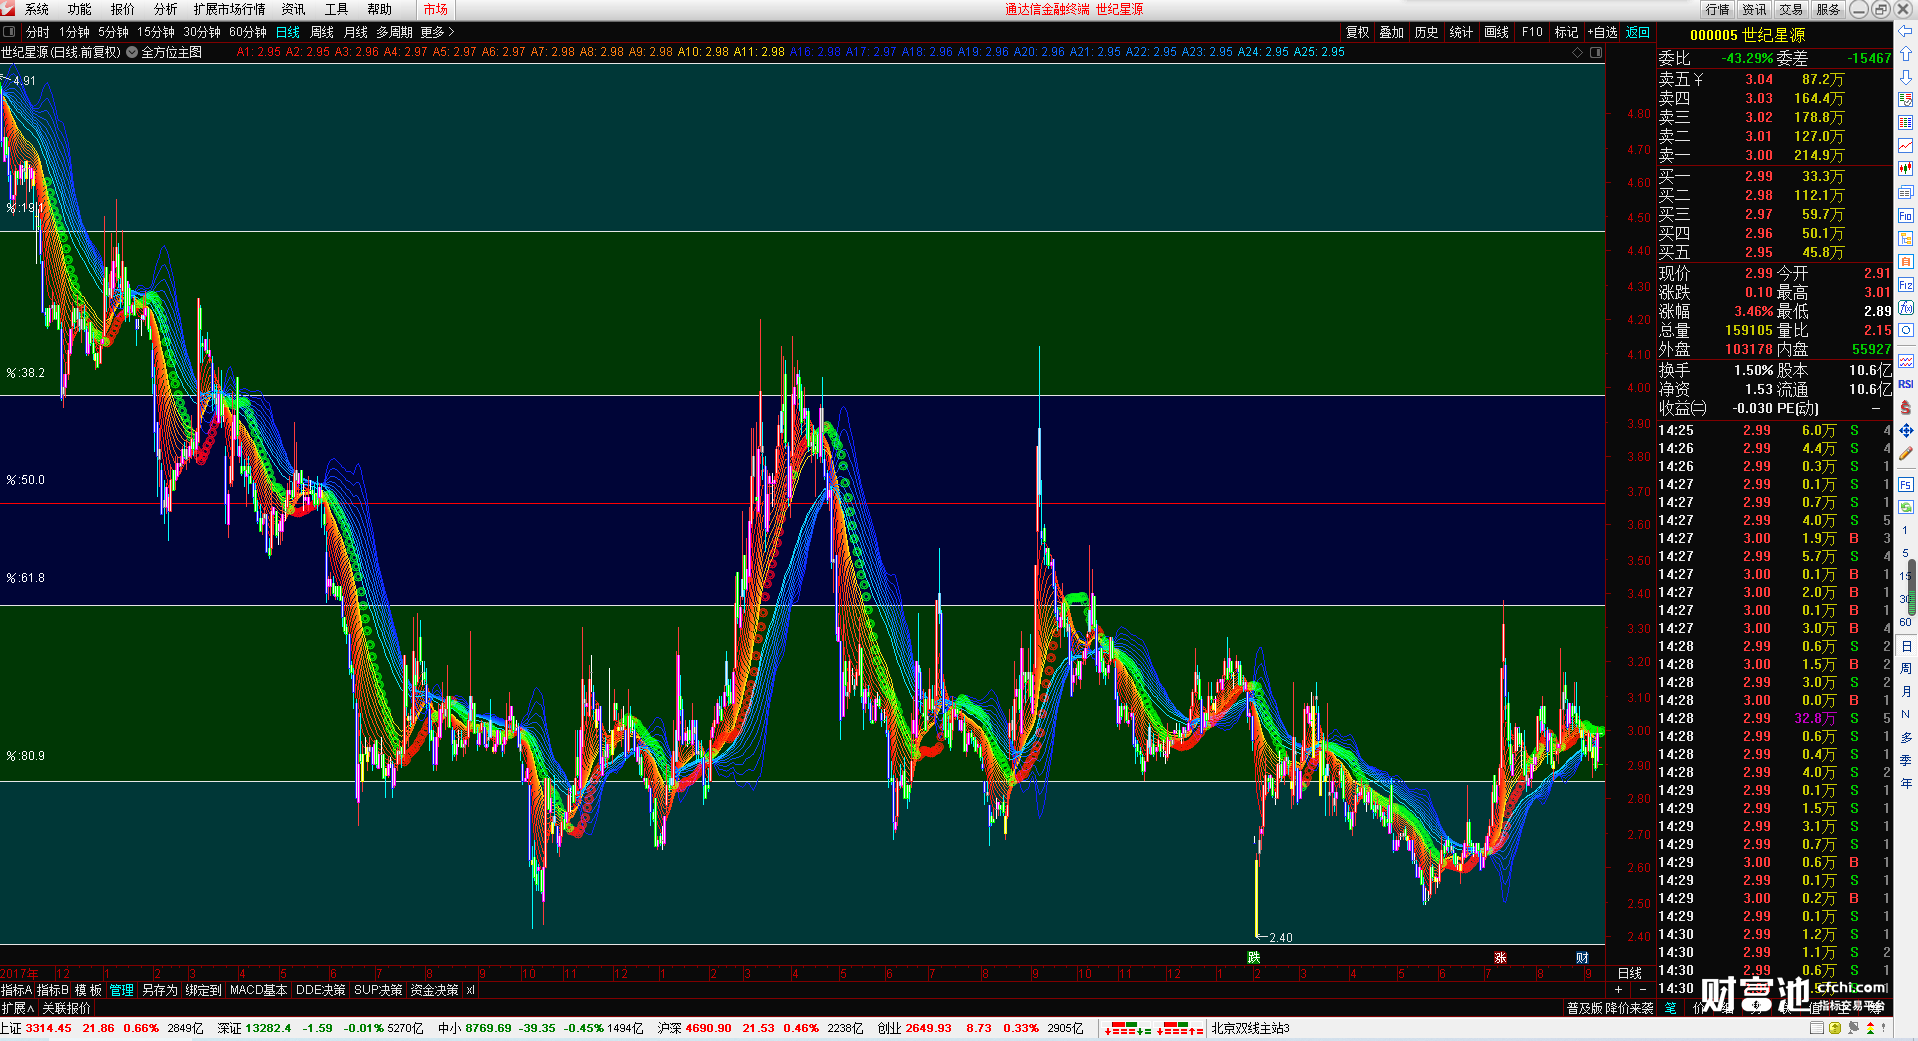Click the orange document icon in sidebar
The width and height of the screenshot is (1918, 1041).
[x=1905, y=262]
